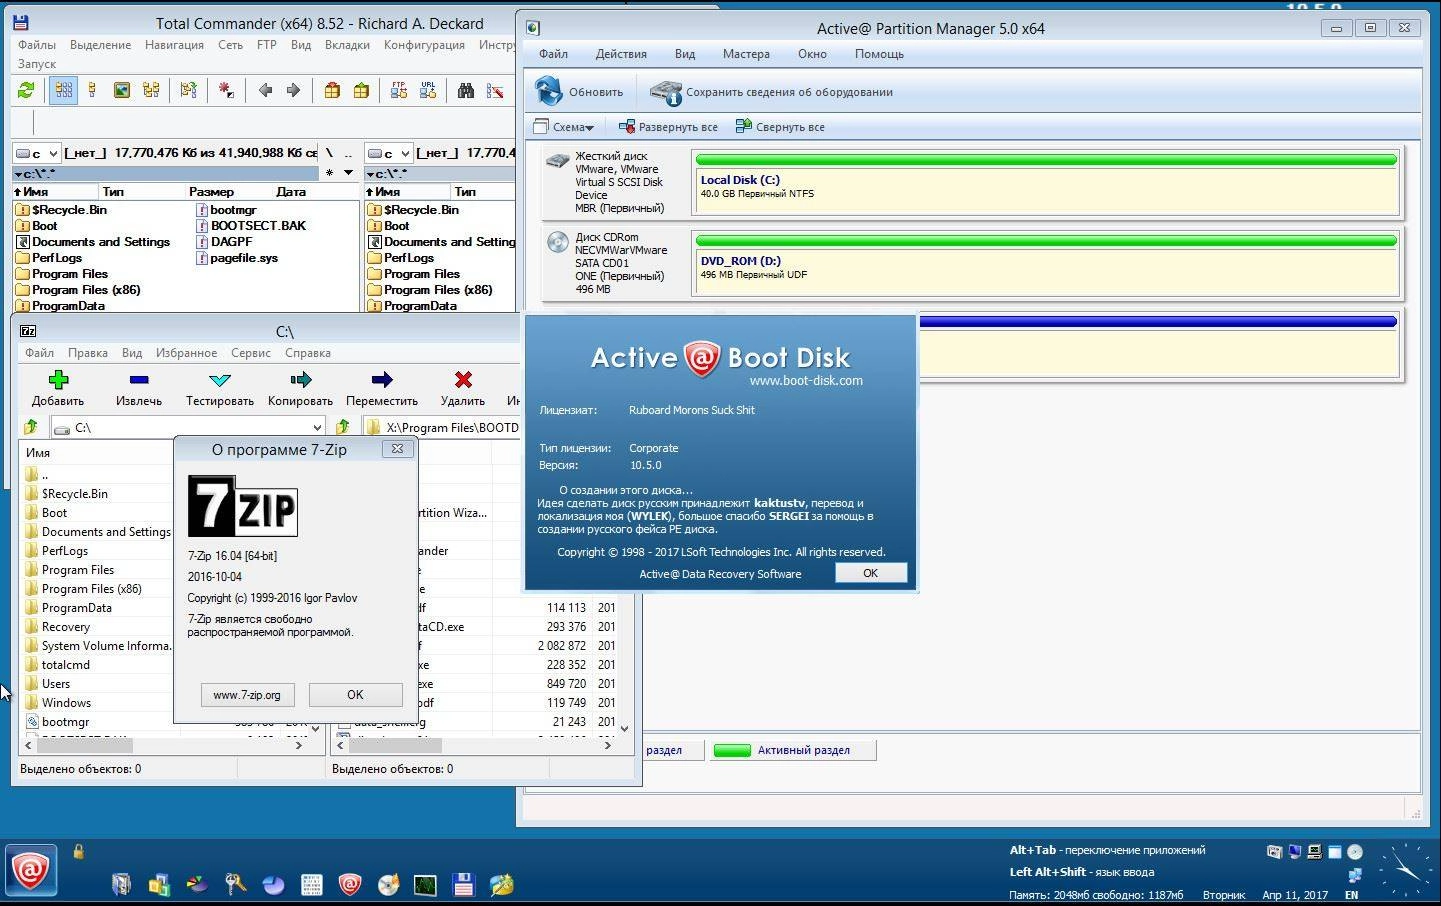Close the О программе 7-Zip dialog
The height and width of the screenshot is (906, 1441).
(x=397, y=449)
